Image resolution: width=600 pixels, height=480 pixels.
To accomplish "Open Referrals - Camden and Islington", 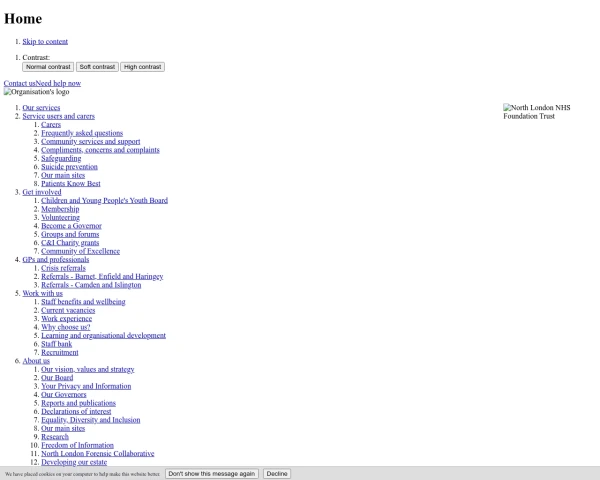I will (91, 285).
